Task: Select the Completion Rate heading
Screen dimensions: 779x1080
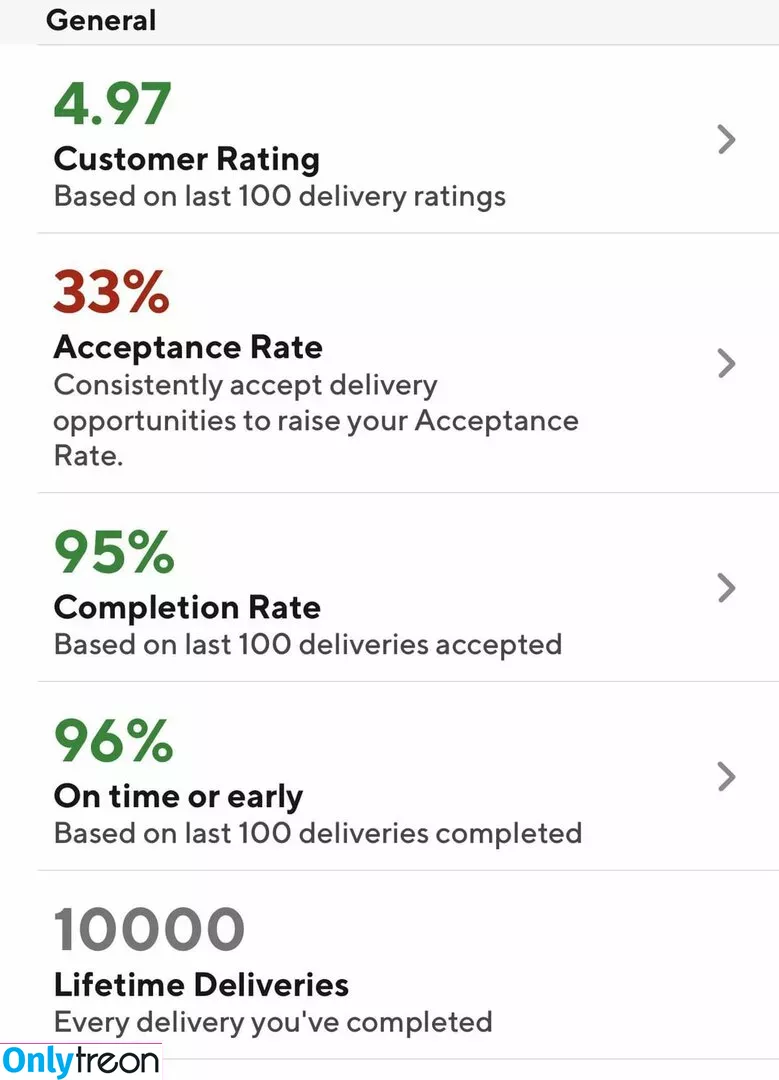Action: (187, 608)
